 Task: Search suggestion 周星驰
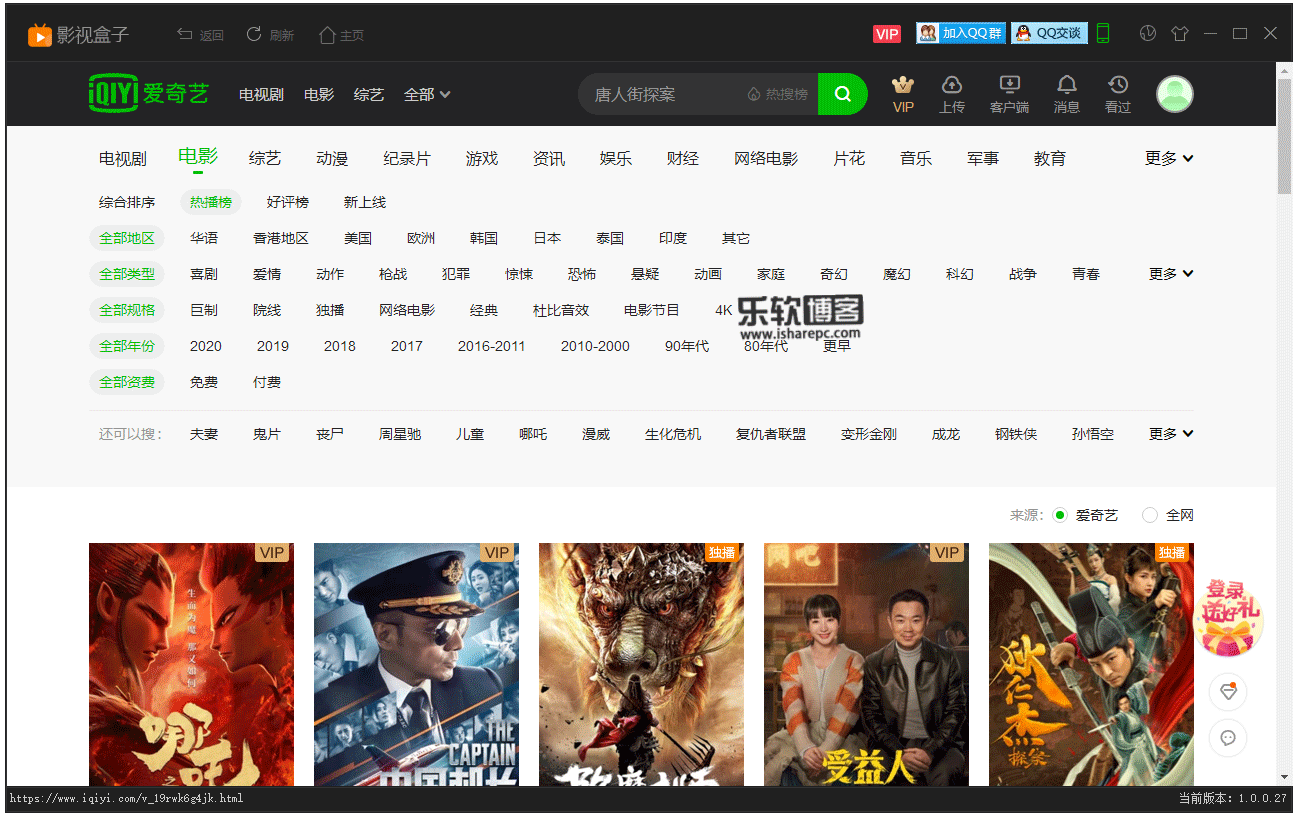(400, 434)
